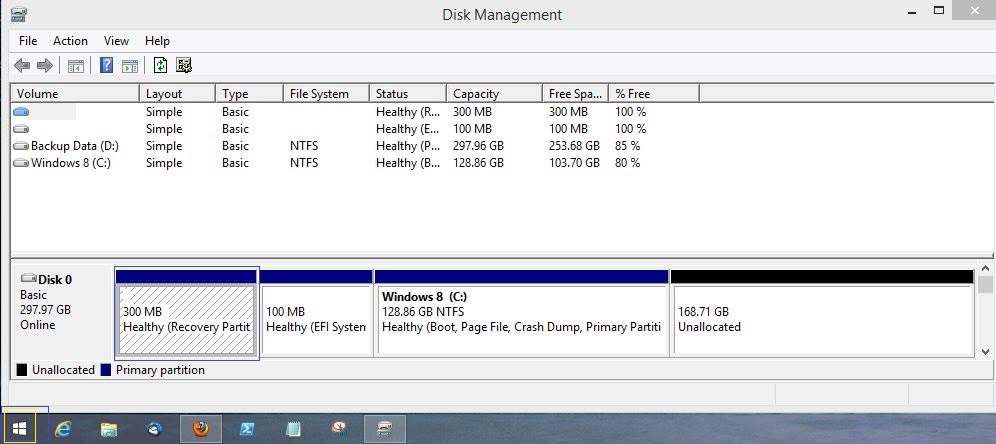Image resolution: width=996 pixels, height=444 pixels.
Task: Open the File menu
Action: (28, 41)
